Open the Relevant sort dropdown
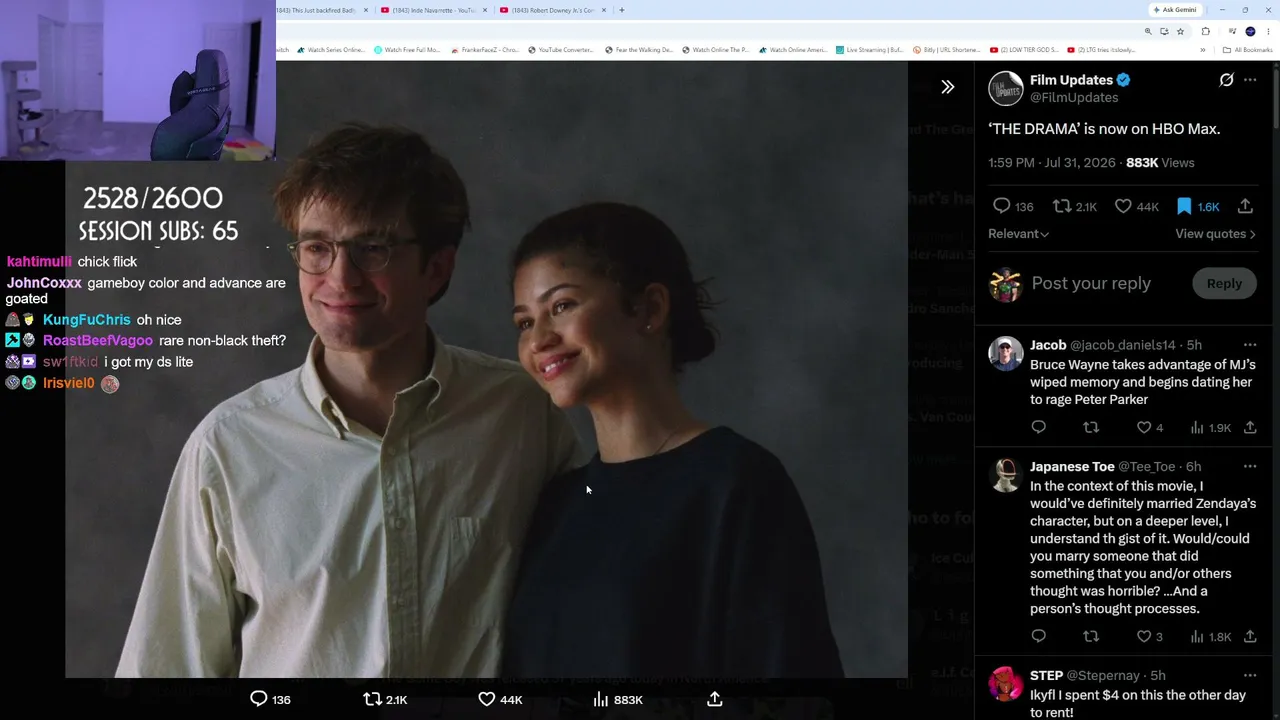This screenshot has width=1280, height=720. (x=1018, y=234)
